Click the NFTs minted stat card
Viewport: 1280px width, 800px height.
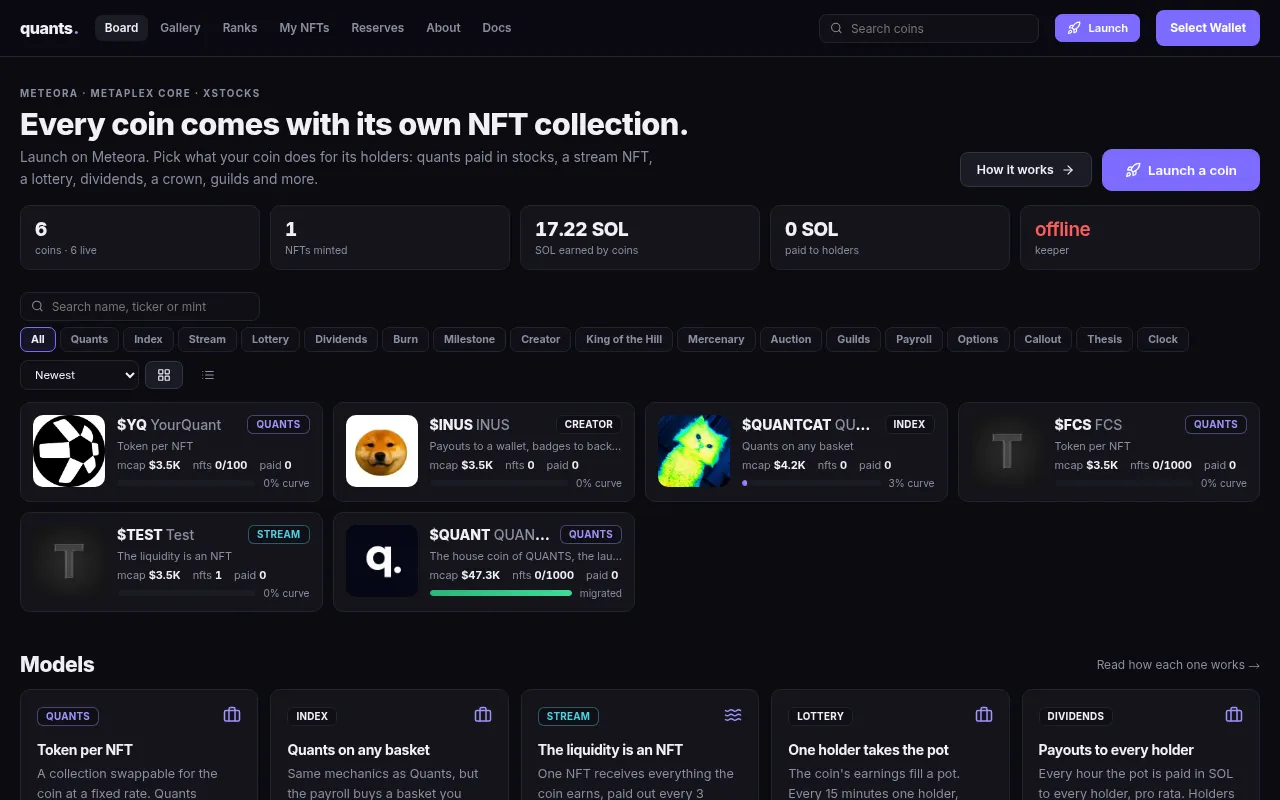coord(390,238)
